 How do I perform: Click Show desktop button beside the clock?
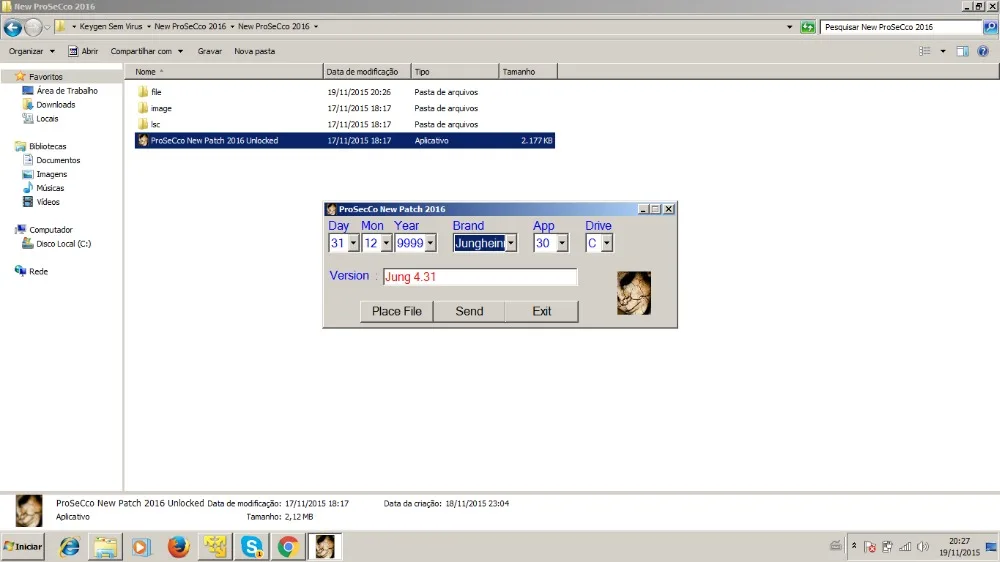991,547
